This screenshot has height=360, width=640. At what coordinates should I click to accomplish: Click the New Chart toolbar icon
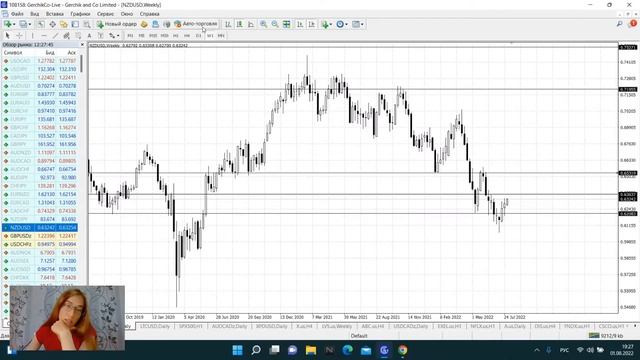pos(7,24)
